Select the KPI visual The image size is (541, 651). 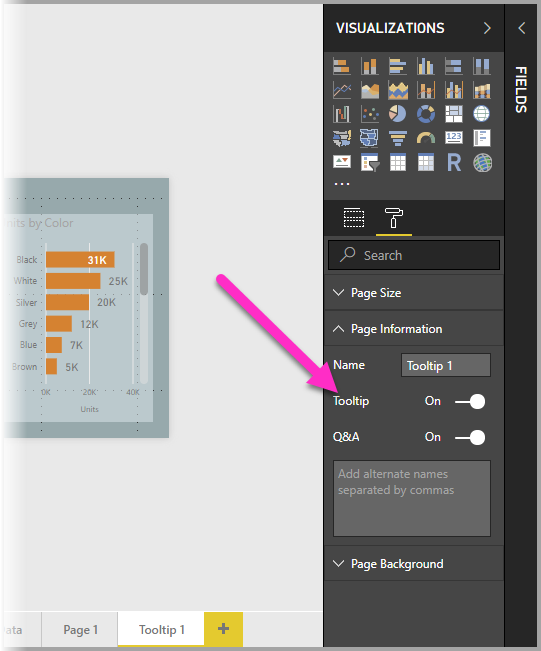(x=342, y=162)
